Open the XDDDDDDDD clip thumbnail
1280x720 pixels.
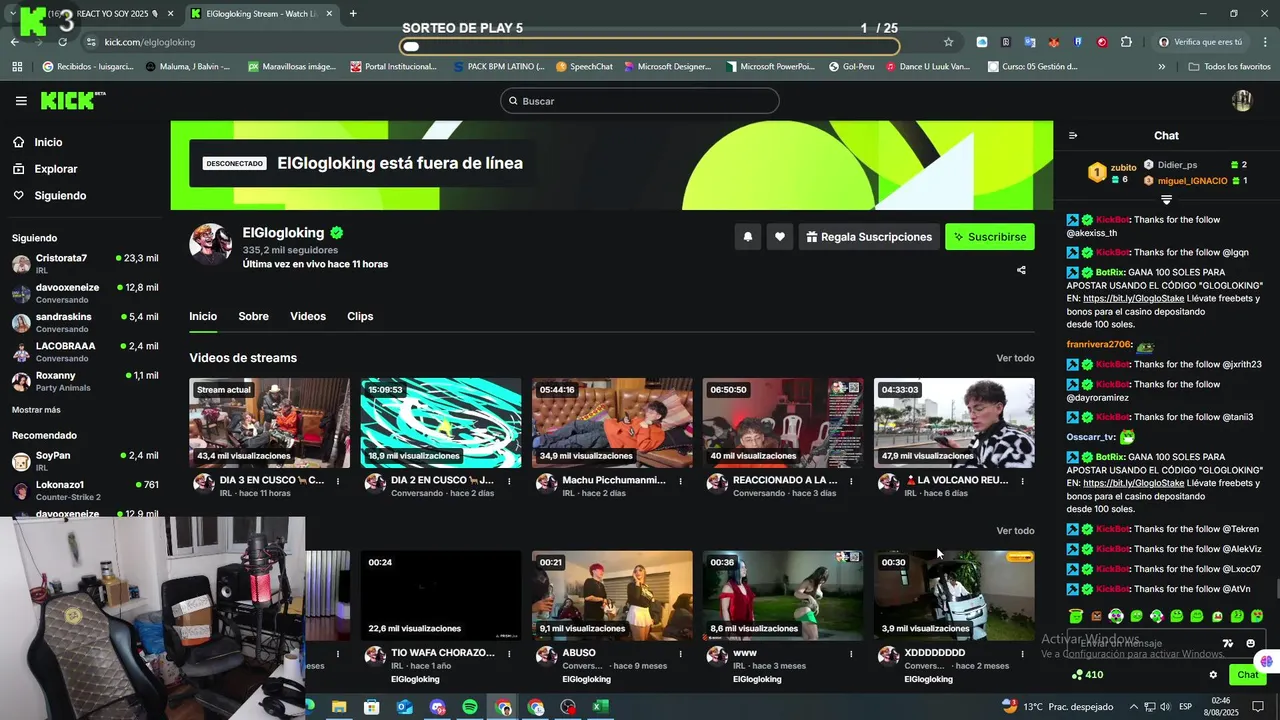954,595
